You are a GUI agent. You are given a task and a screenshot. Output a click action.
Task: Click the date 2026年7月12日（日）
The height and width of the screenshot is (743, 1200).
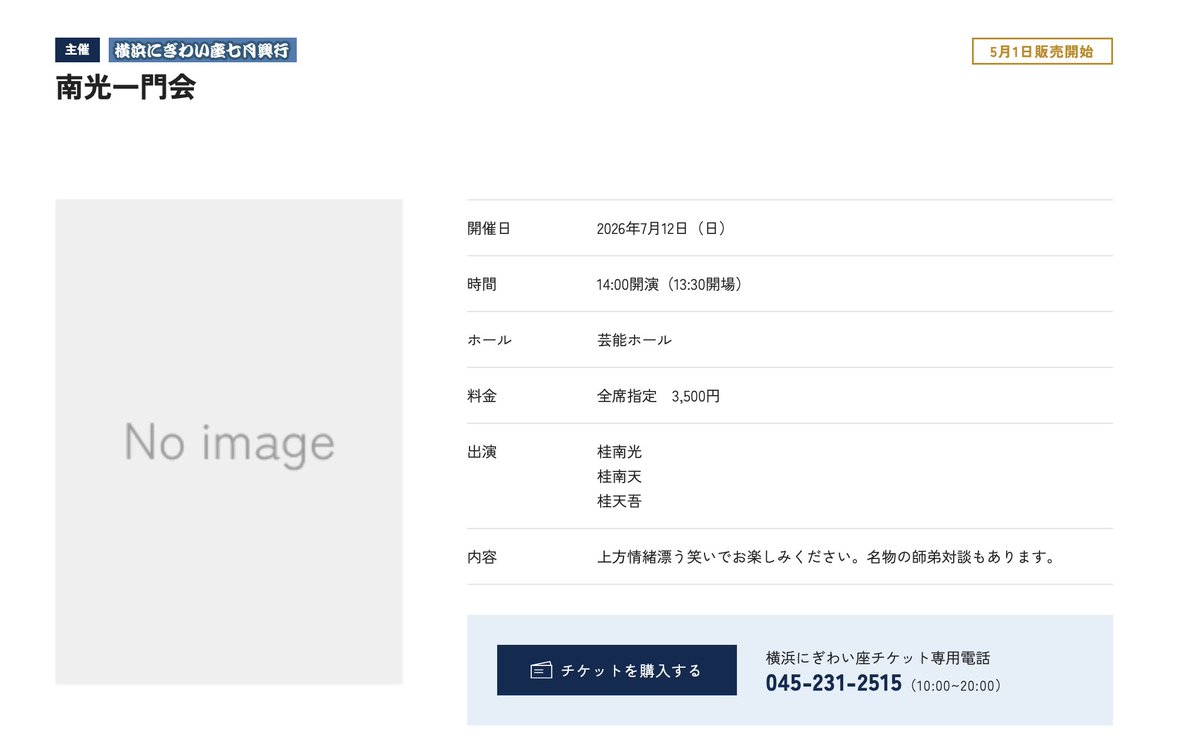point(661,228)
